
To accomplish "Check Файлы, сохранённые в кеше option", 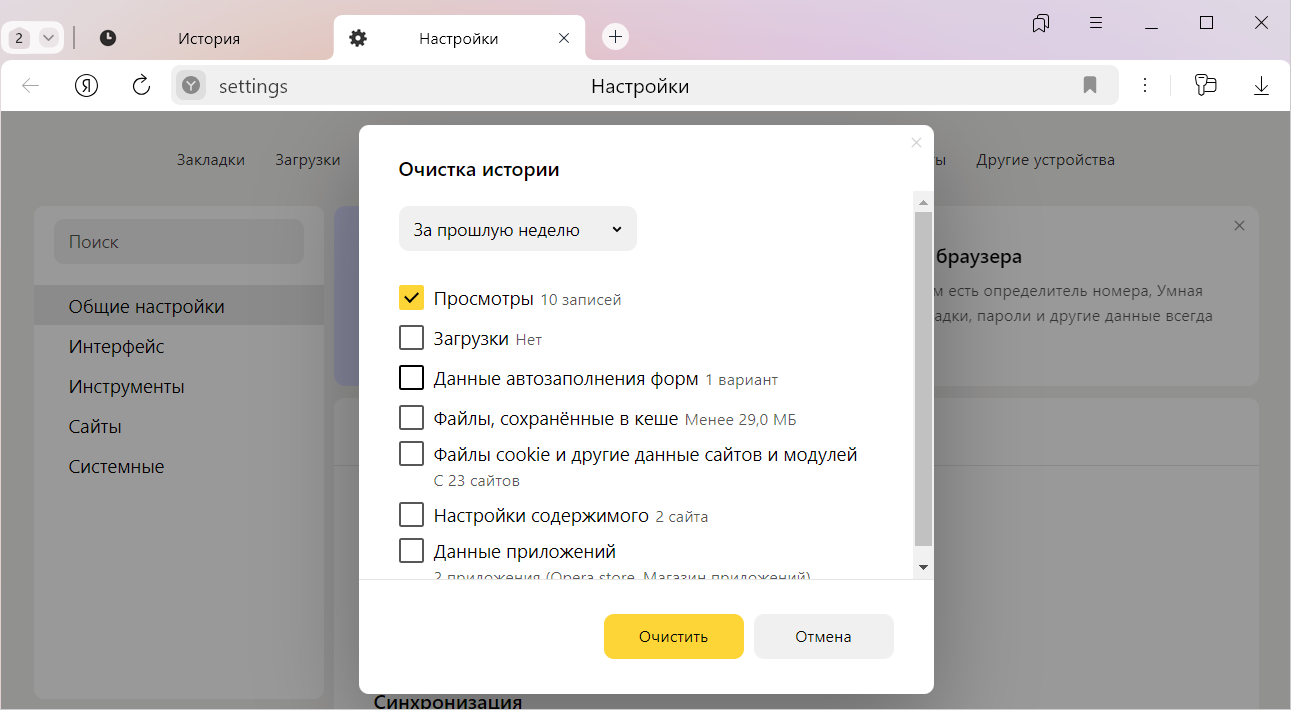I will point(411,418).
